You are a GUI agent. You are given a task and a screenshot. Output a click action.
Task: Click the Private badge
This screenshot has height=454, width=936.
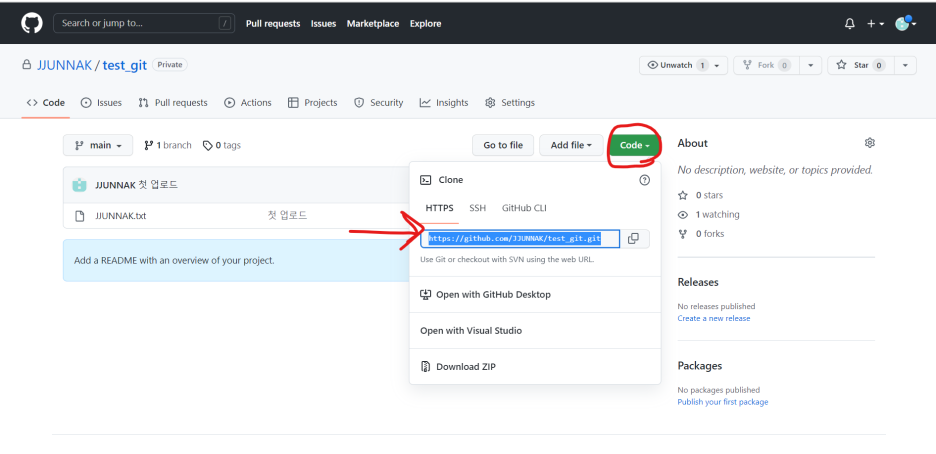(x=170, y=64)
